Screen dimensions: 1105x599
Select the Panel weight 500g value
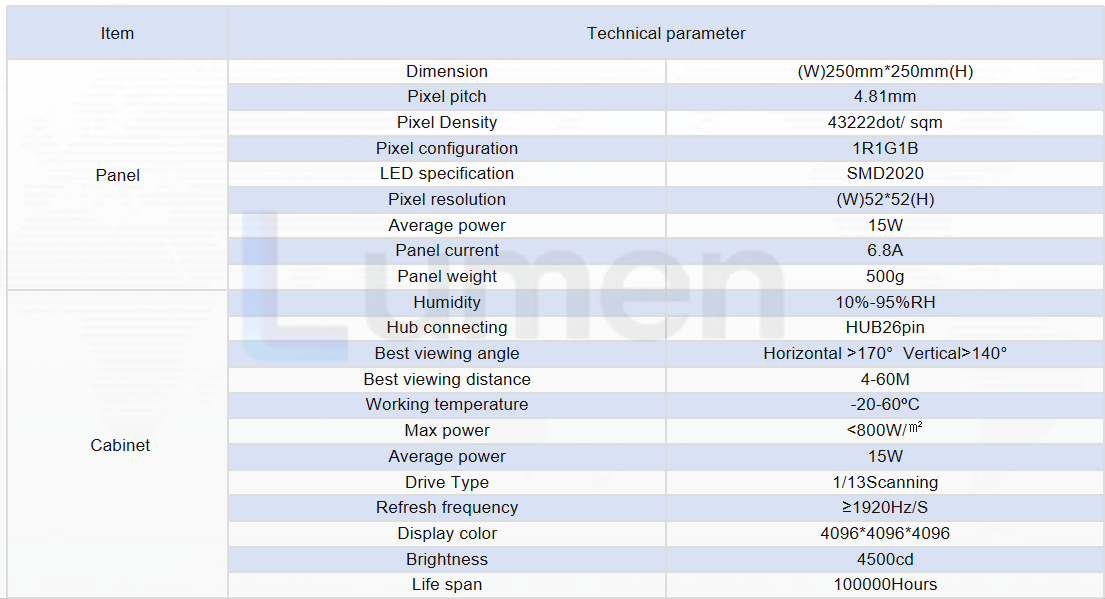[885, 276]
